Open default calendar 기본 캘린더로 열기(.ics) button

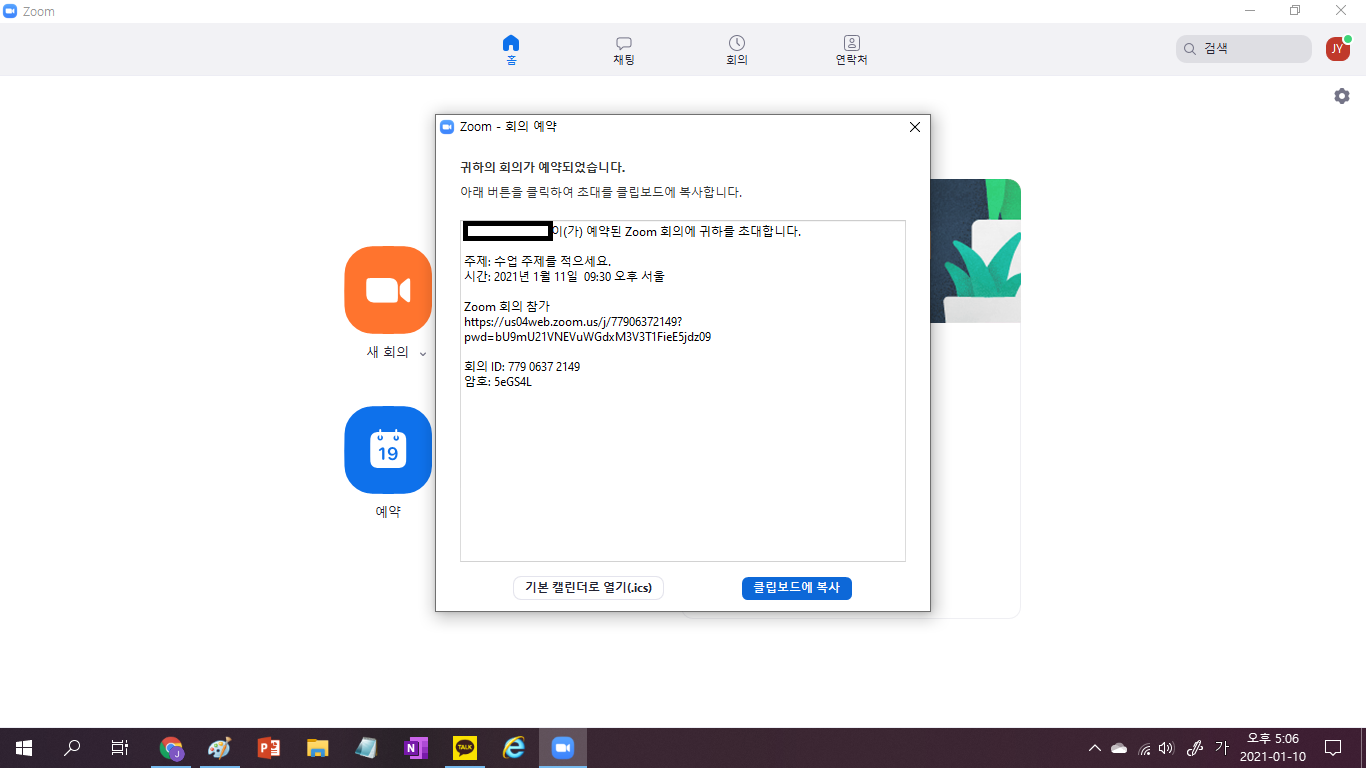(x=588, y=588)
